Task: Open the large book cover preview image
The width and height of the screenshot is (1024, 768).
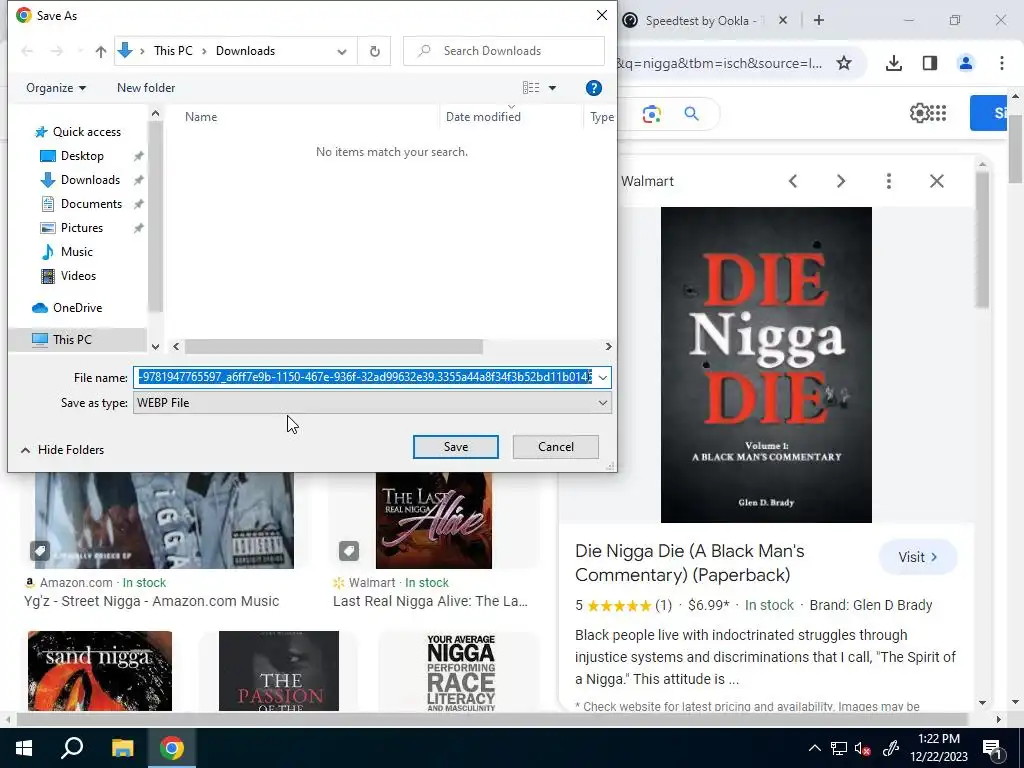Action: click(766, 364)
